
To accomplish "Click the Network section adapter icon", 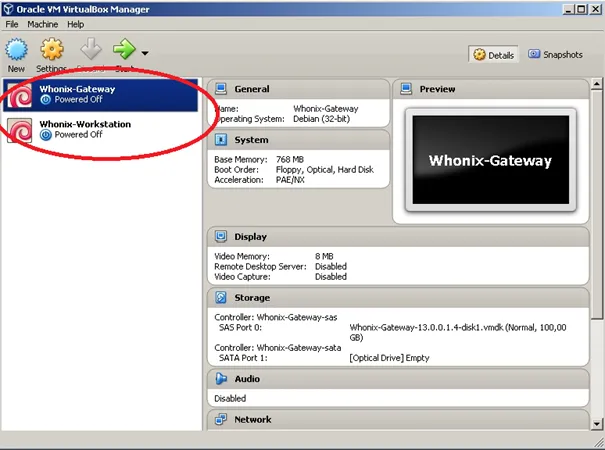I will 221,419.
